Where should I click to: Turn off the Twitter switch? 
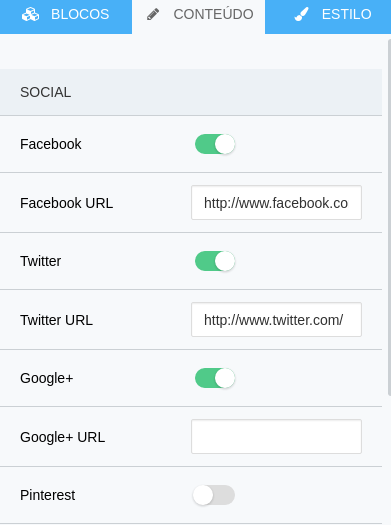click(215, 261)
